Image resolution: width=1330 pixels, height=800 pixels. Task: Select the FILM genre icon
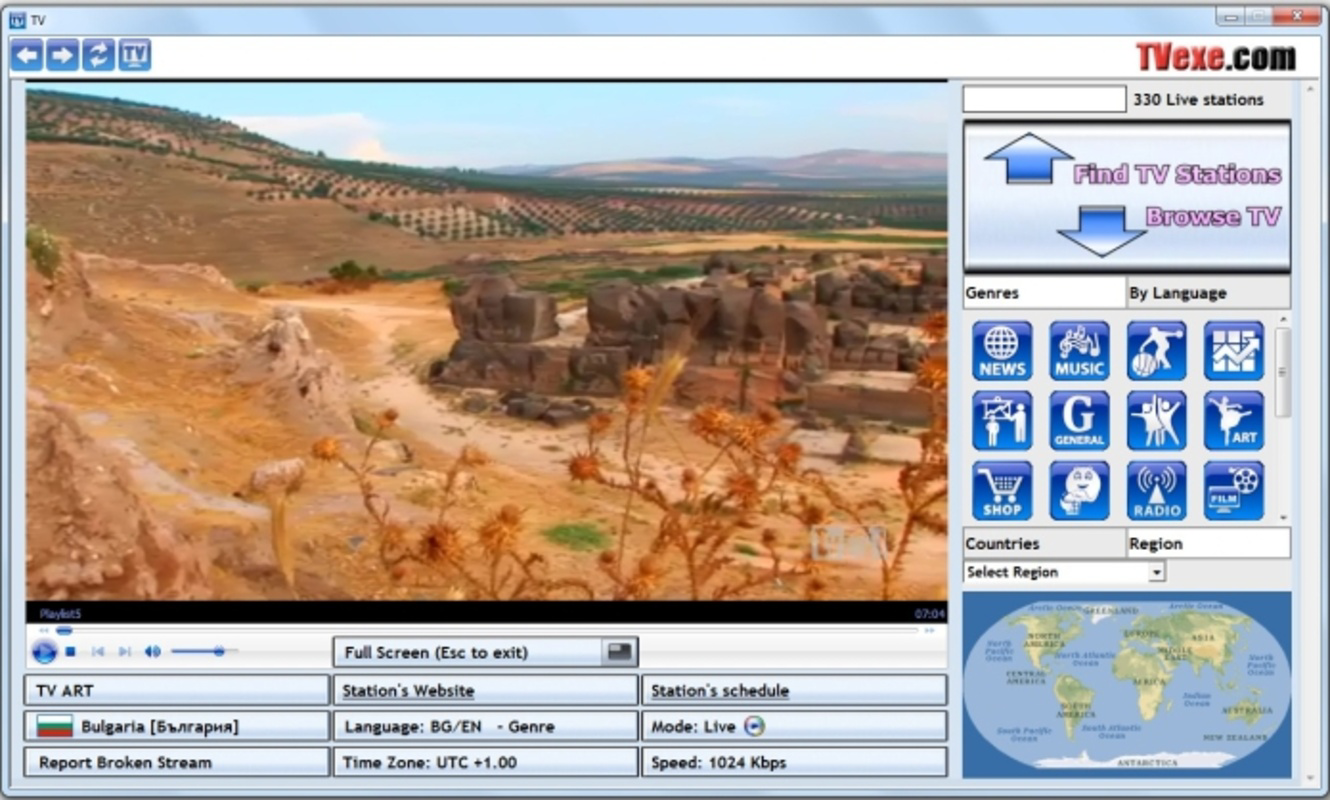tap(1234, 491)
